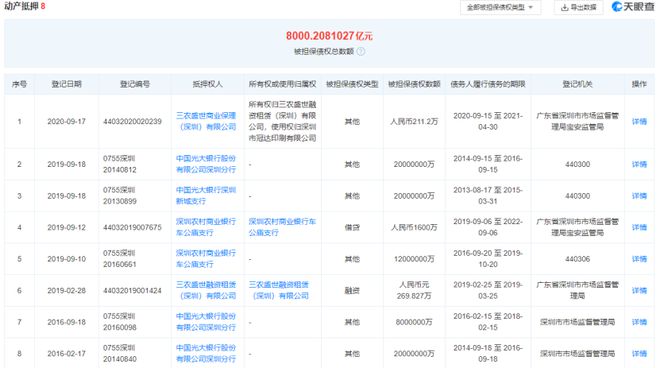Open 中国光大银行股份有限公司深圳分行 link in row 2
Image resolution: width=660 pixels, height=368 pixels.
206,164
